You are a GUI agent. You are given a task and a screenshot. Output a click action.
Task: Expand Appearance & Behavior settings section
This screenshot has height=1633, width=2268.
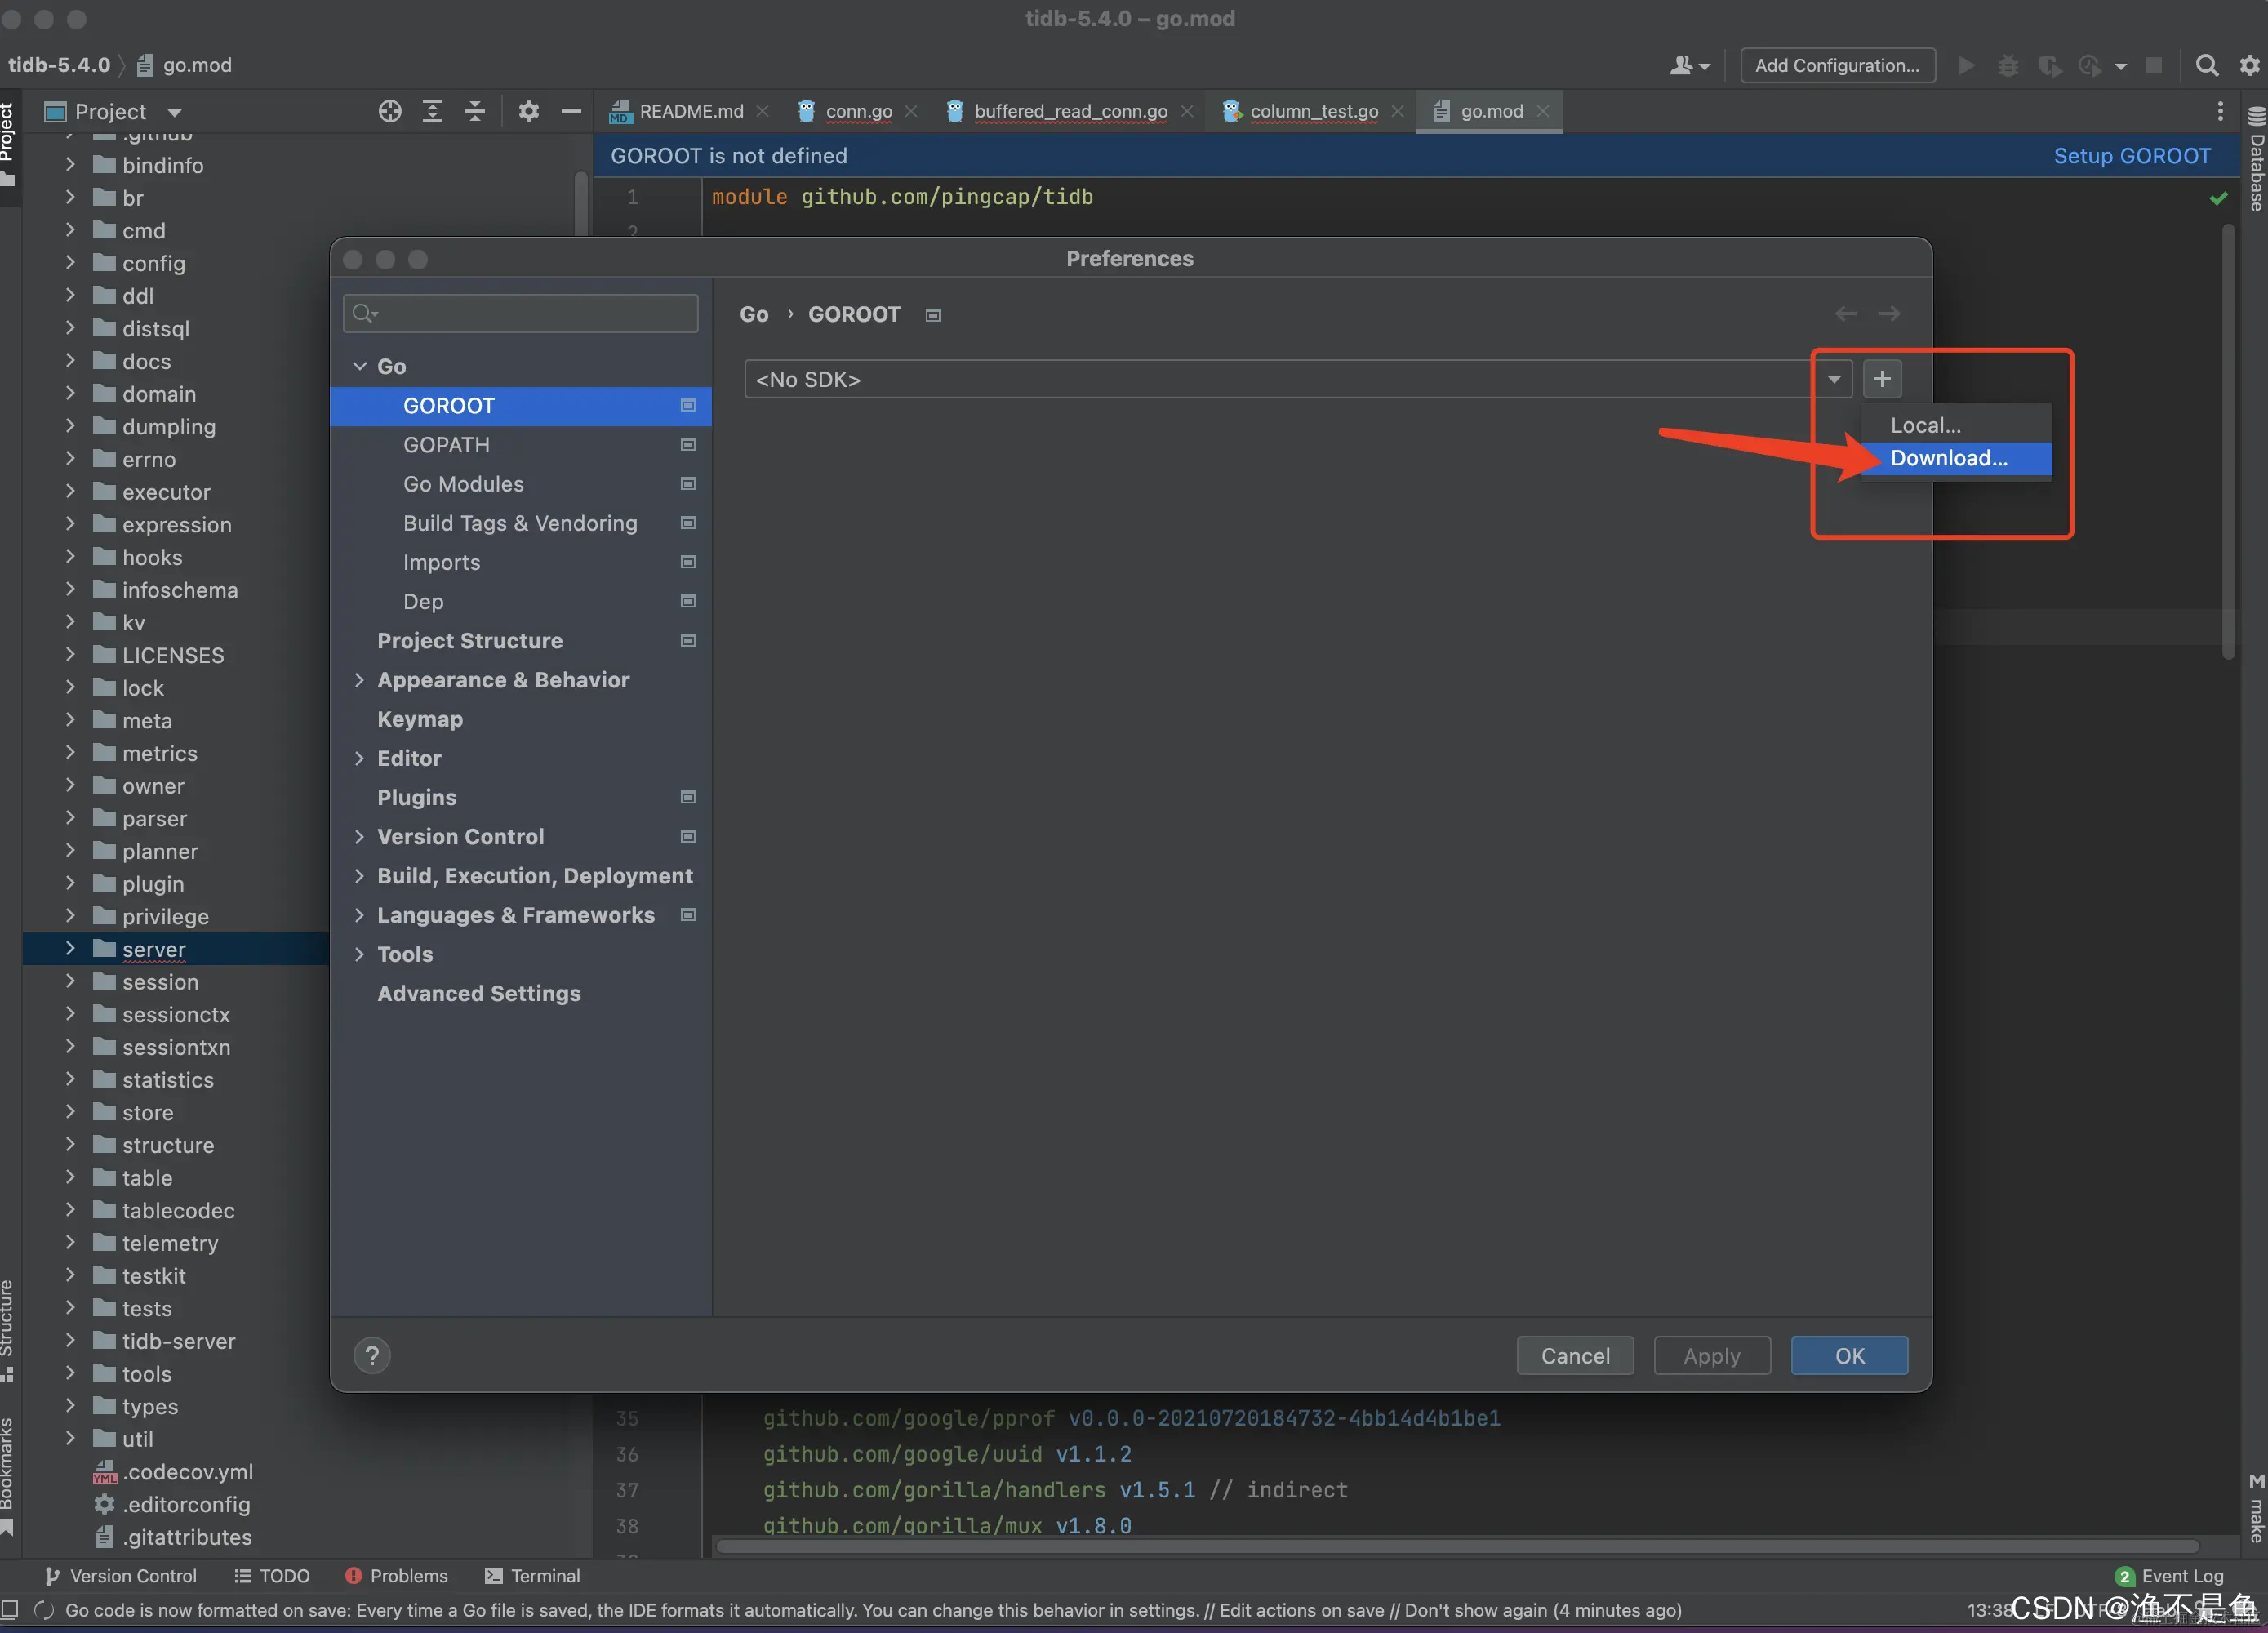coord(360,680)
